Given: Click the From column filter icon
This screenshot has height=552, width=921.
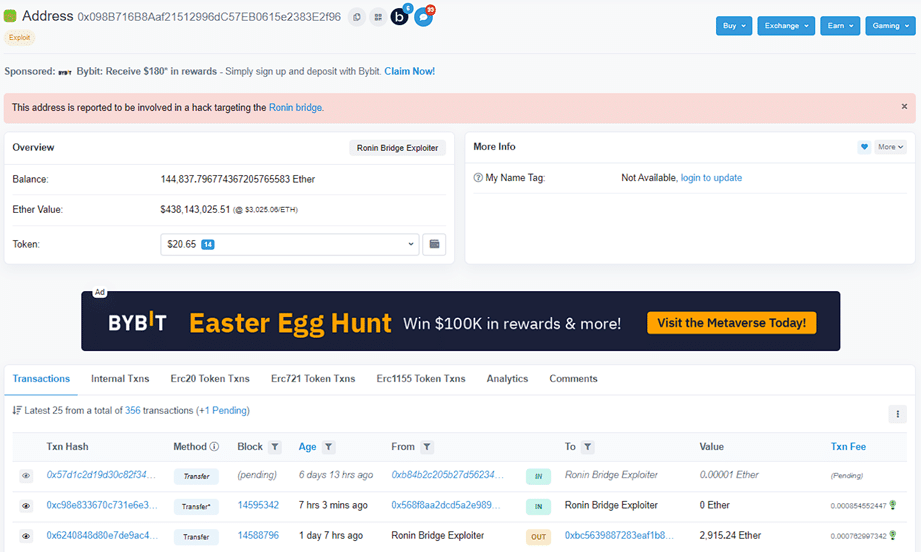Looking at the screenshot, I should click(x=427, y=447).
